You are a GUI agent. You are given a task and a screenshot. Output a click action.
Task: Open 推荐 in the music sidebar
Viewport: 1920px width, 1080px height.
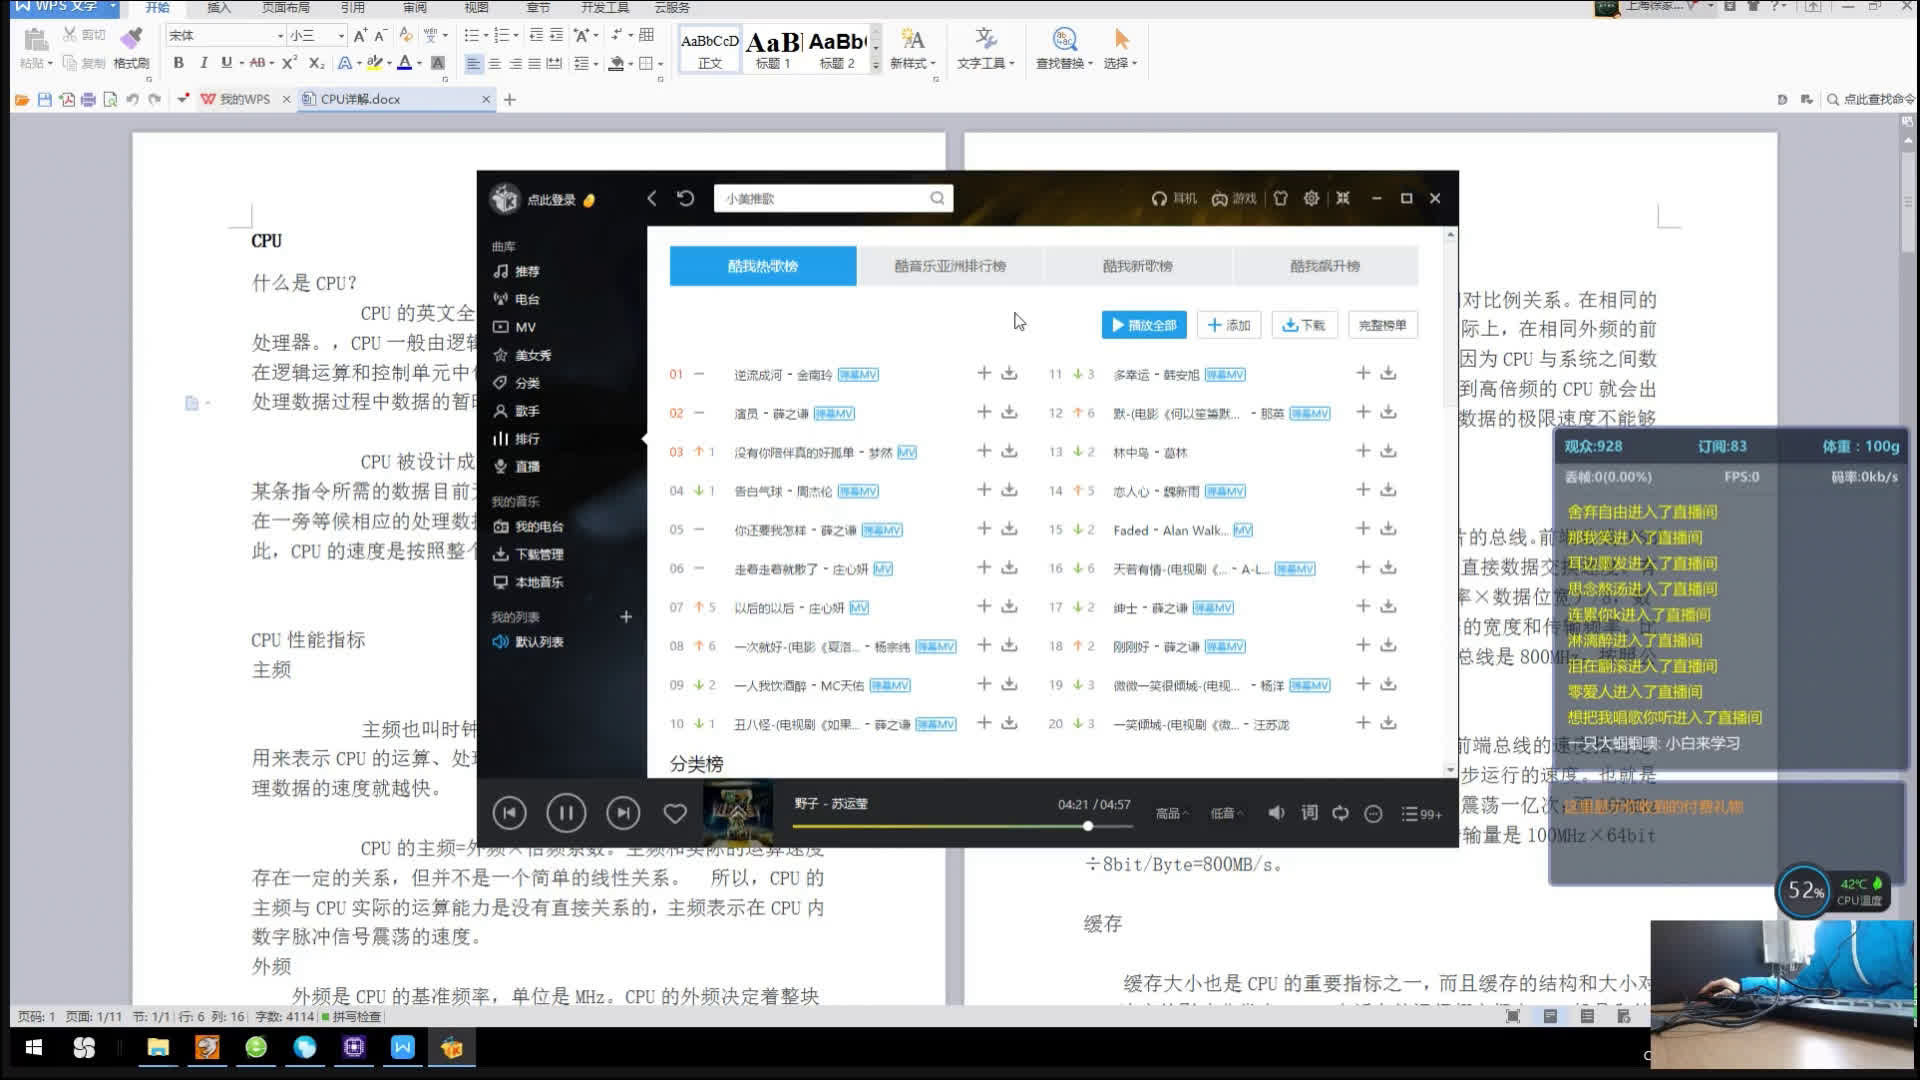pyautogui.click(x=517, y=271)
